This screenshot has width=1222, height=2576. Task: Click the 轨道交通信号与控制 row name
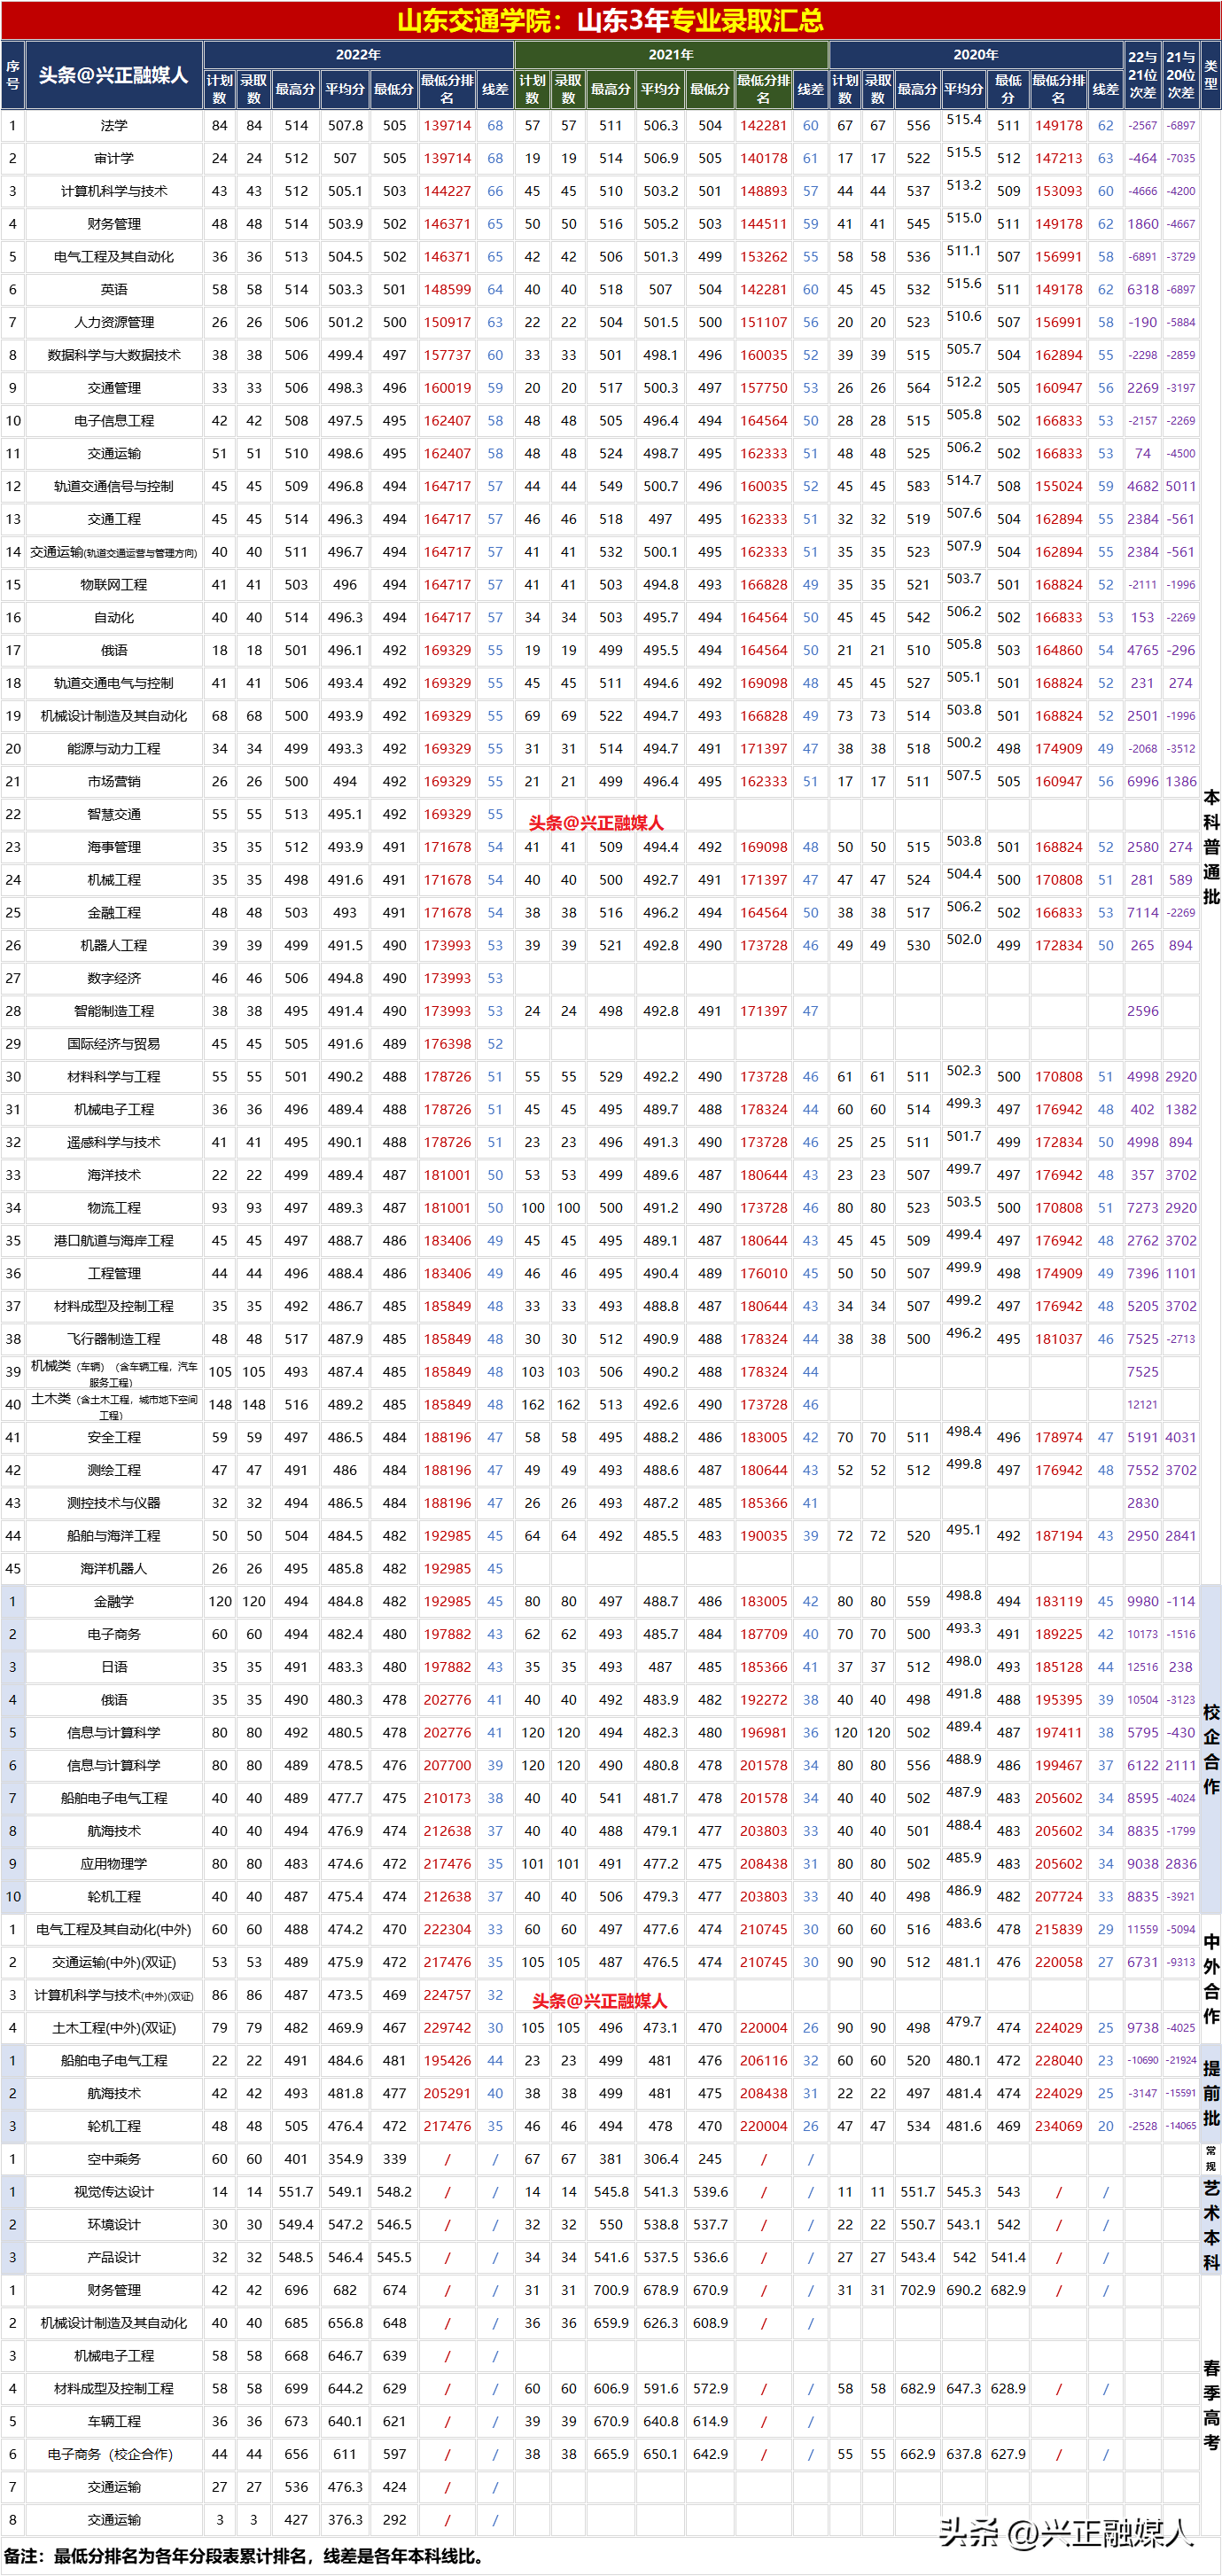click(114, 487)
